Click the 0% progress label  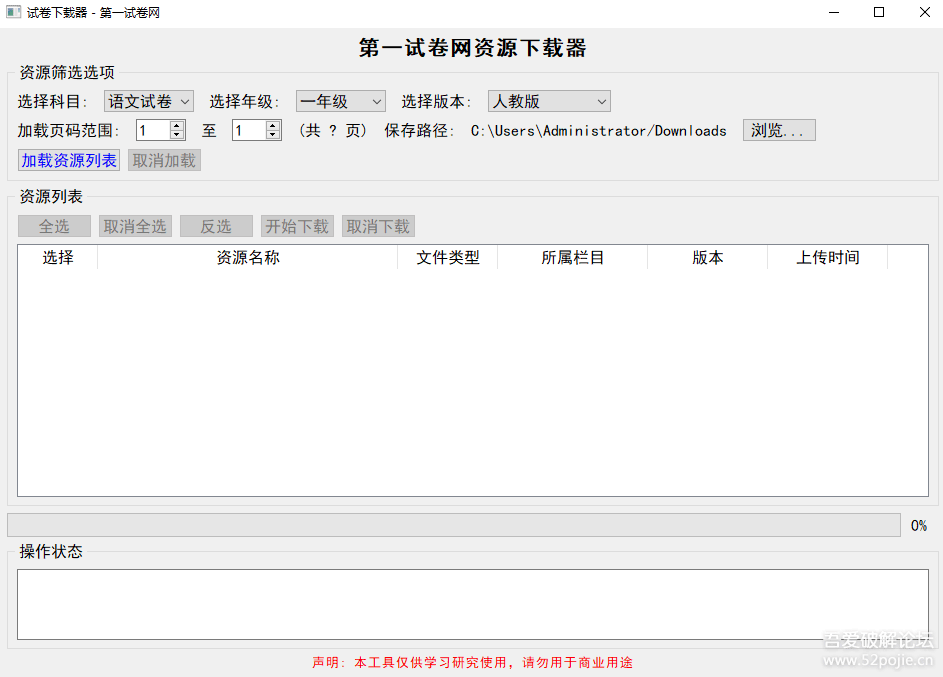[919, 525]
